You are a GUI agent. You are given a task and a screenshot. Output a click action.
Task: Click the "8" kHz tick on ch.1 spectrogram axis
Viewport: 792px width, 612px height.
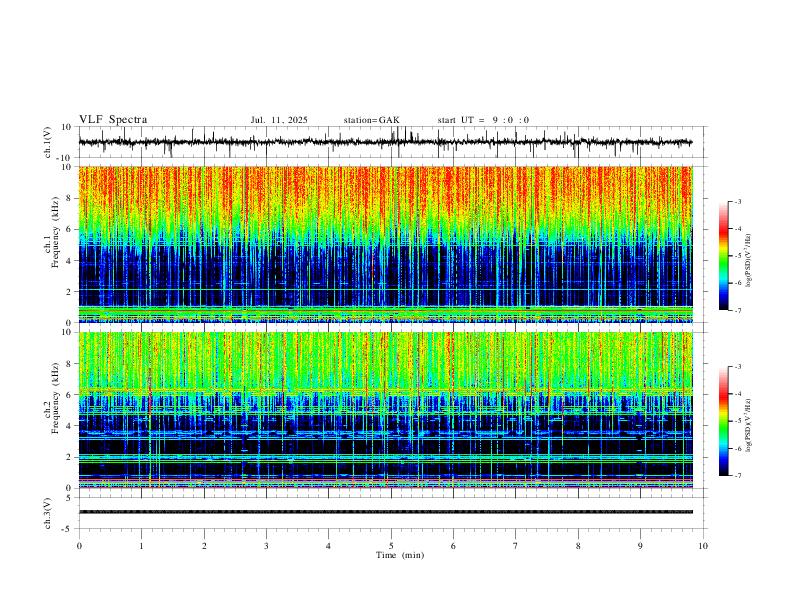(70, 198)
